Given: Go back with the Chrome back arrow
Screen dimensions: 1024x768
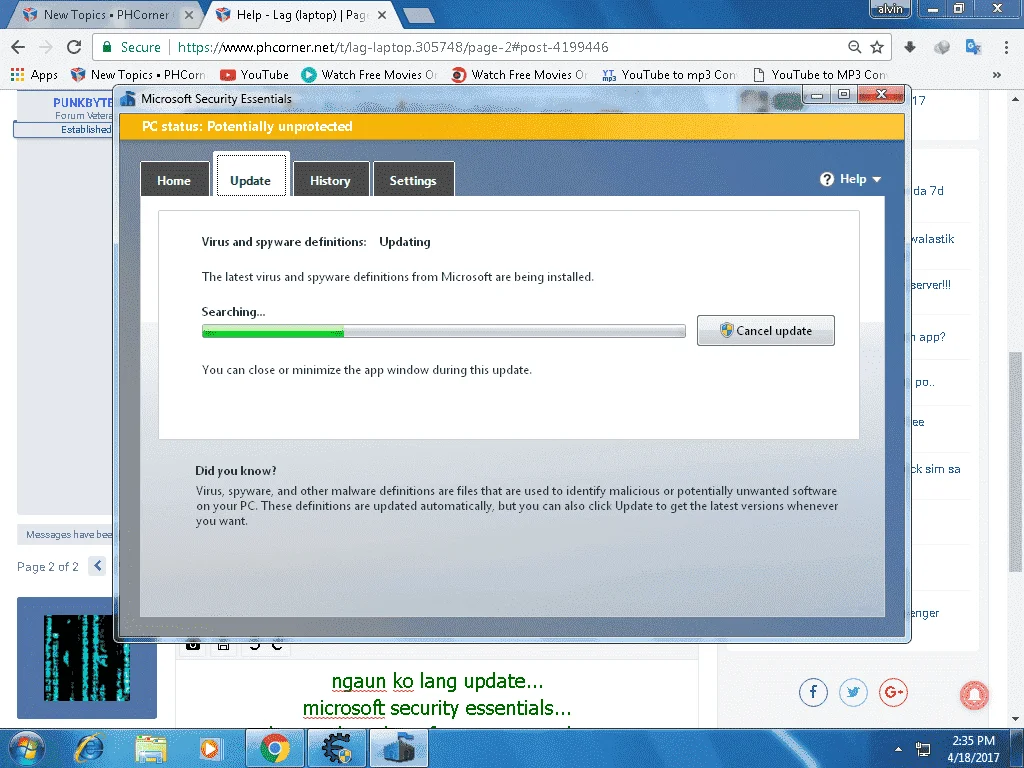Looking at the screenshot, I should click(18, 47).
